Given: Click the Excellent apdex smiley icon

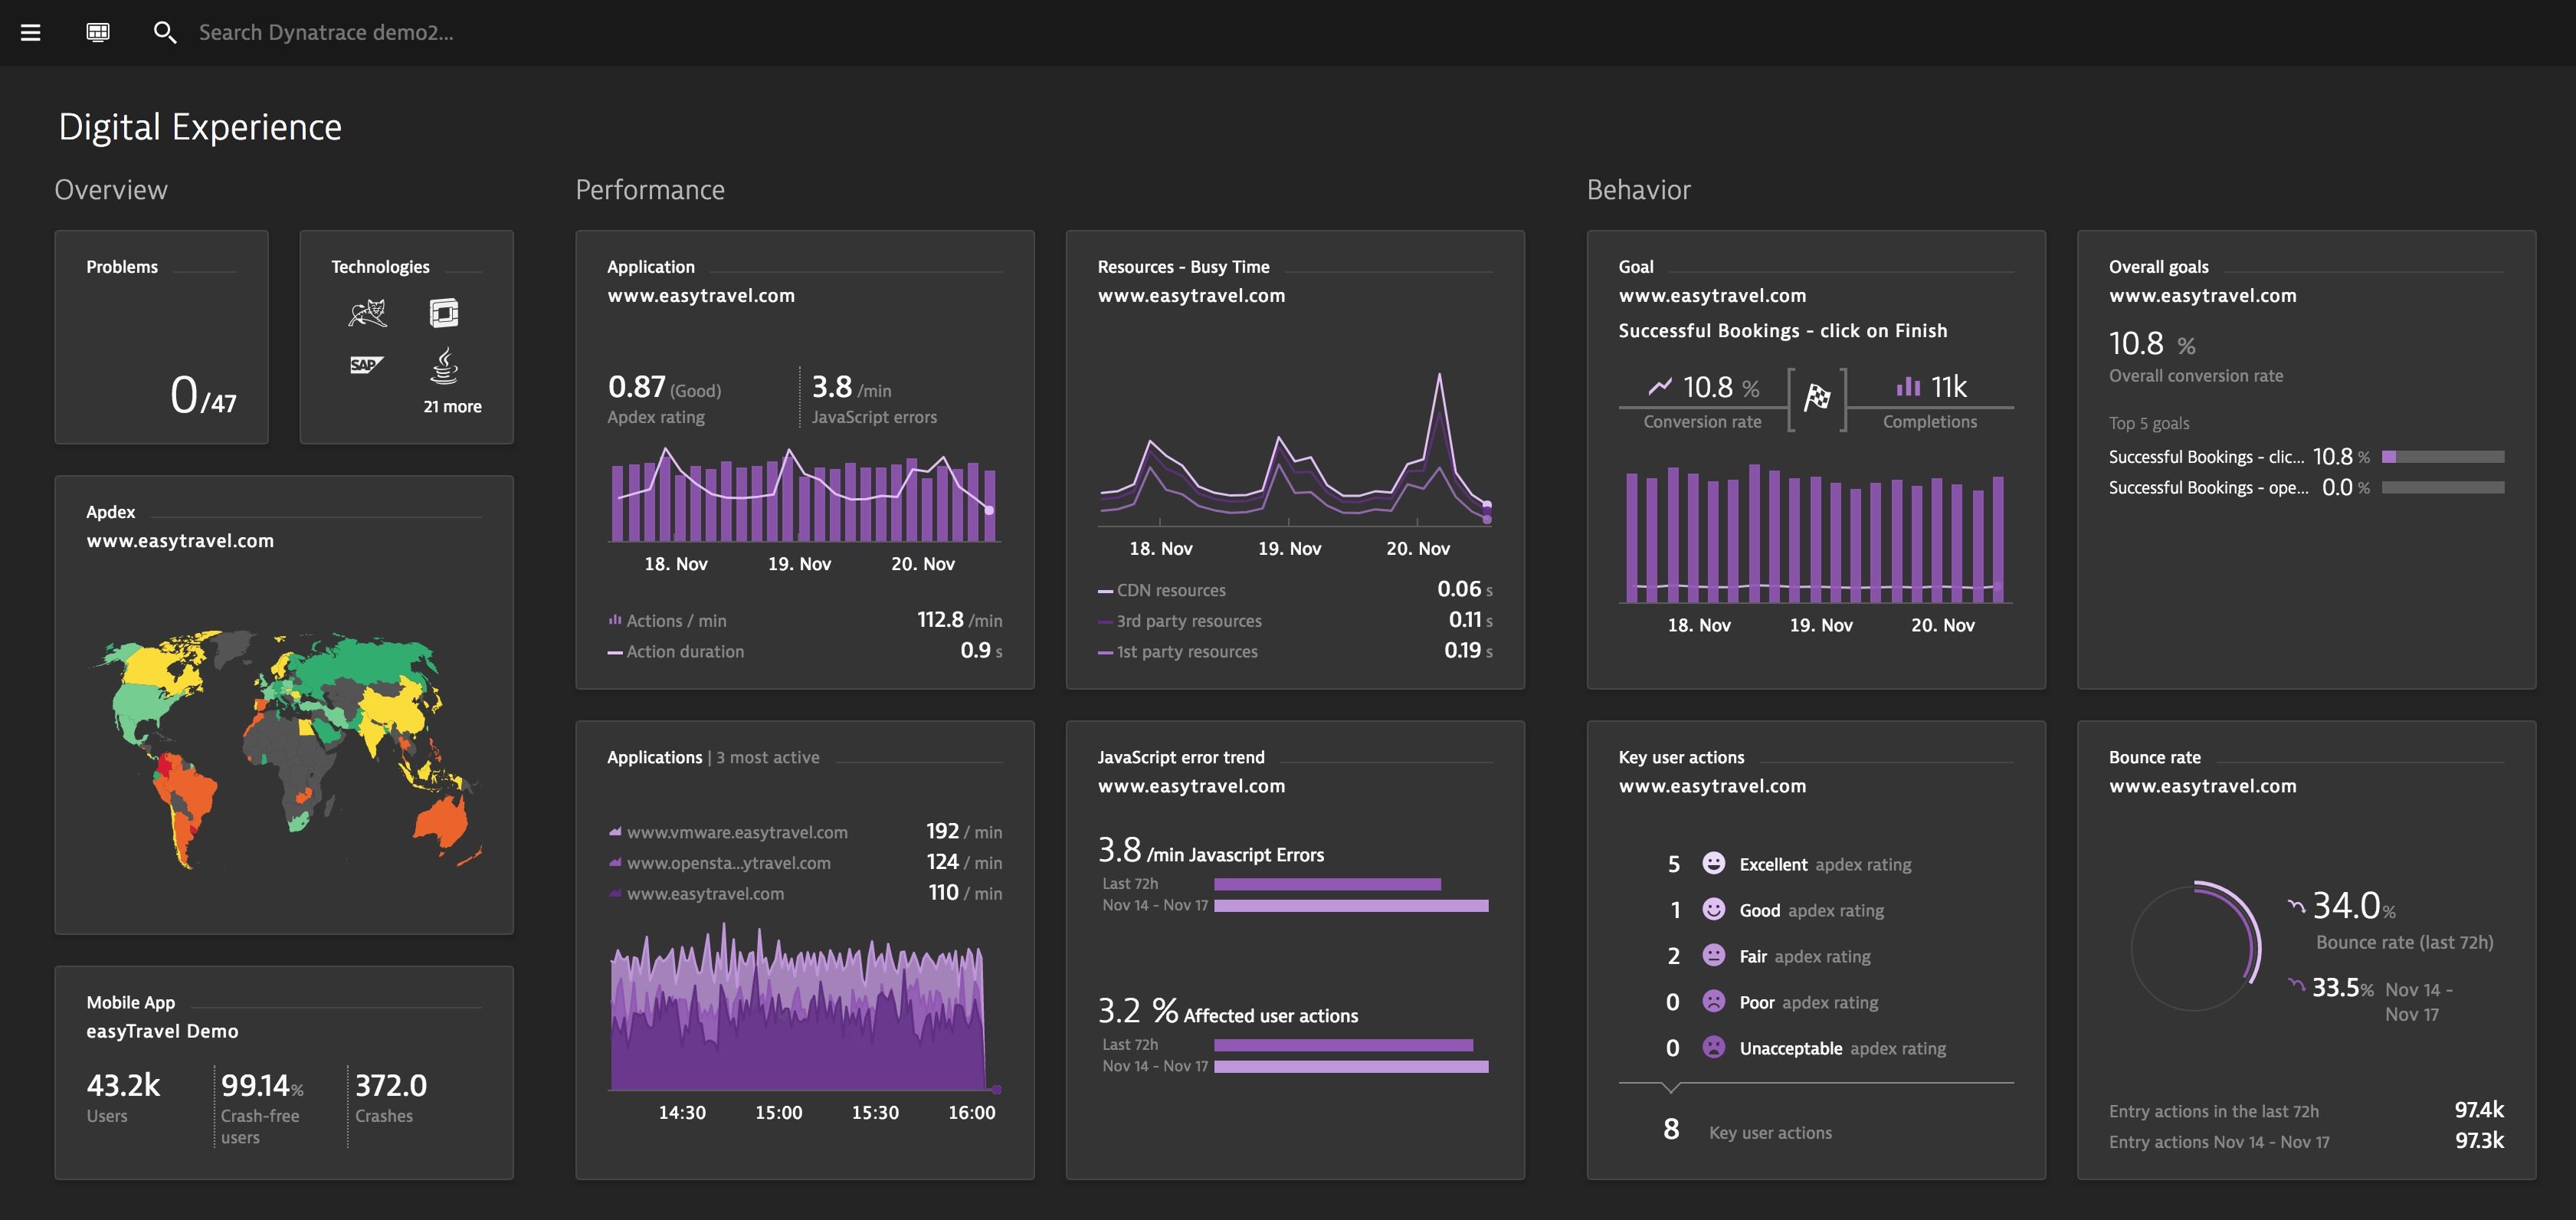Looking at the screenshot, I should point(1713,863).
